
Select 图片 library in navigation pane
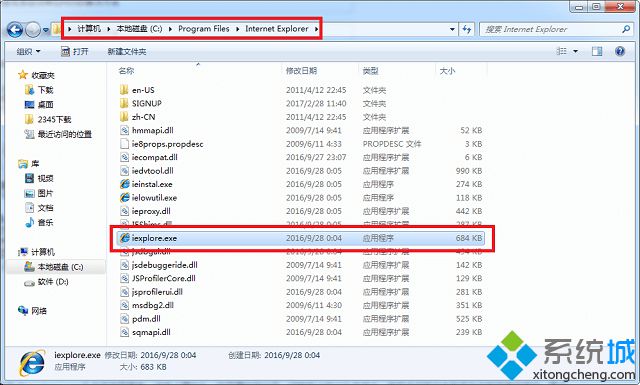coord(39,193)
